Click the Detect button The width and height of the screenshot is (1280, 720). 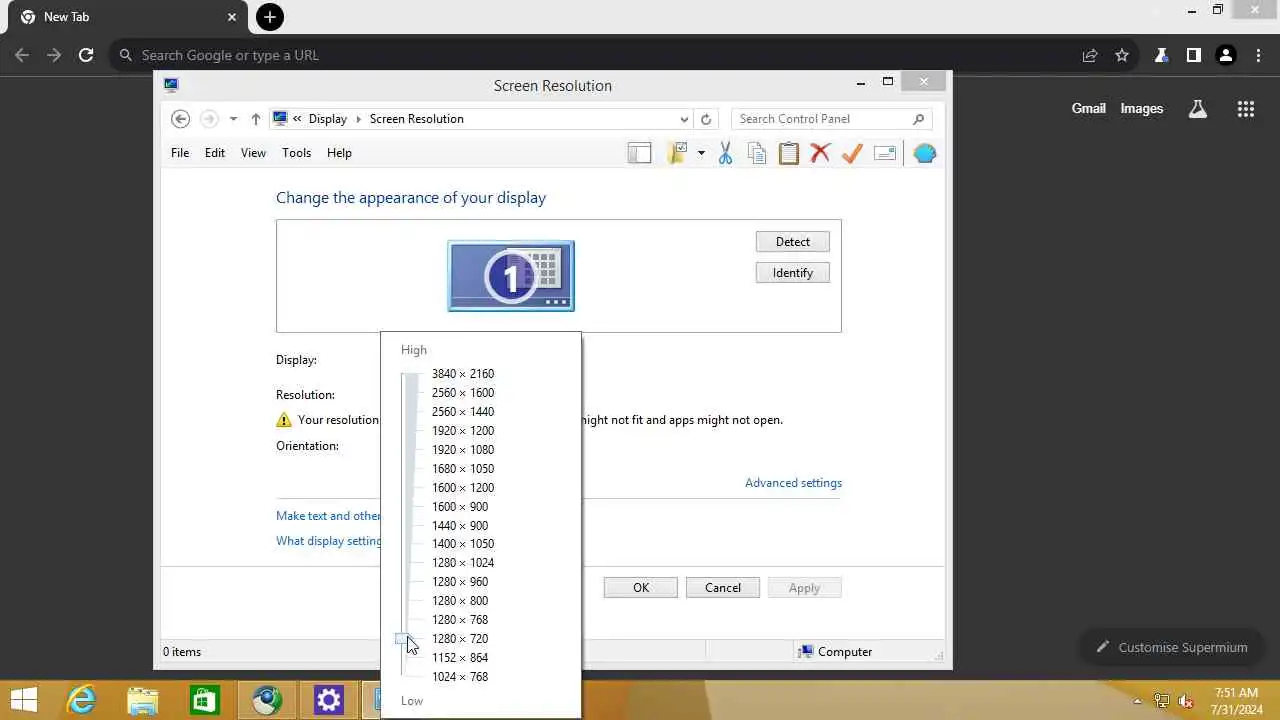[x=793, y=242]
